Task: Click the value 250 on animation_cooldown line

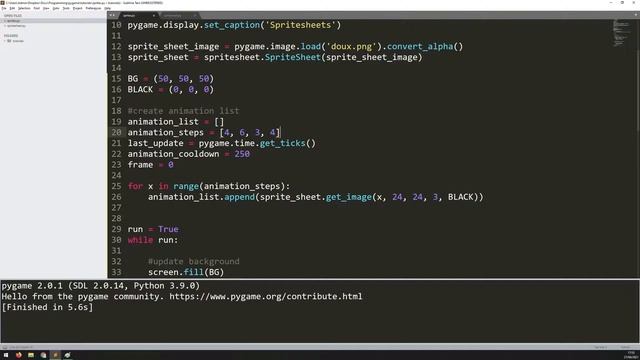Action: pos(242,154)
